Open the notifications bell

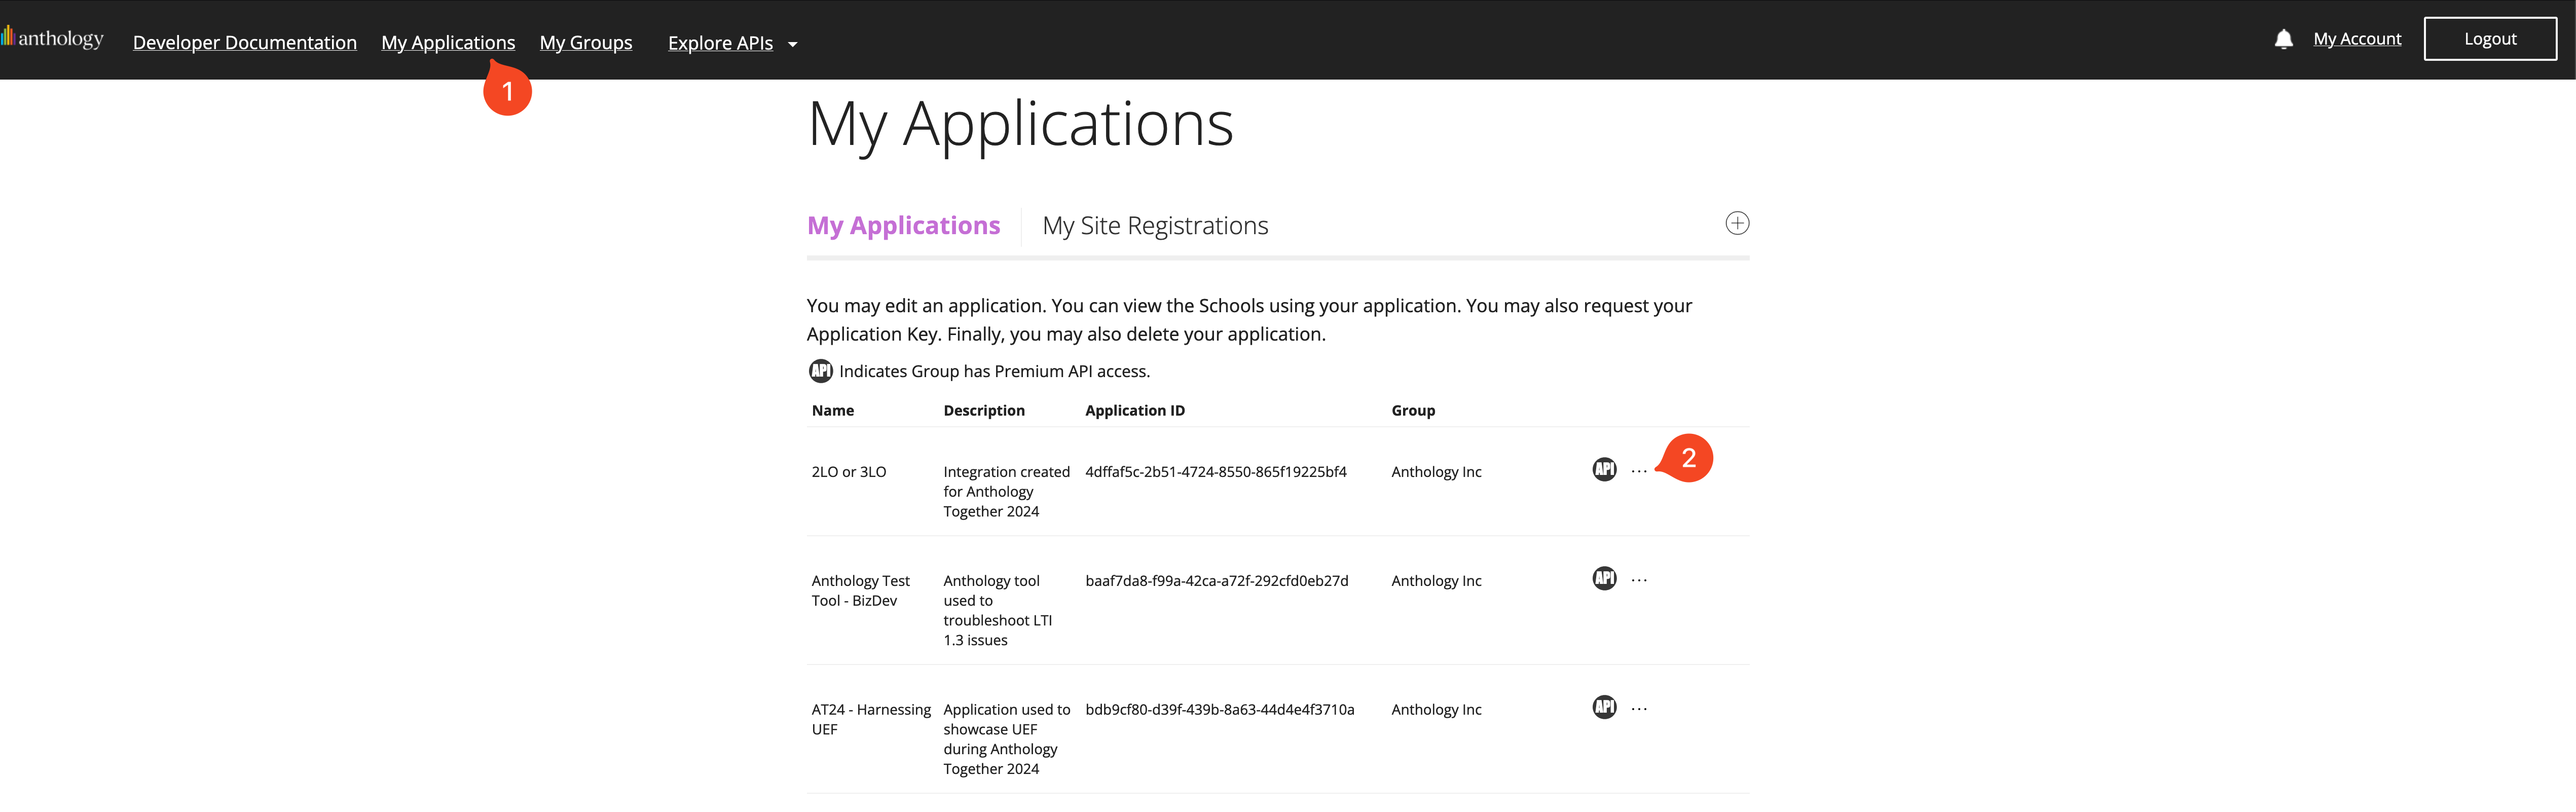coord(2283,39)
